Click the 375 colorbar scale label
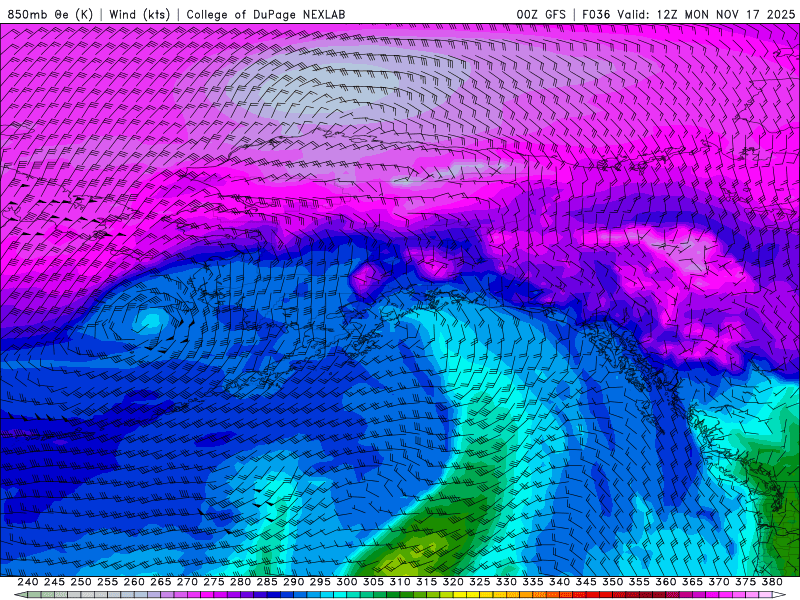 point(745,582)
